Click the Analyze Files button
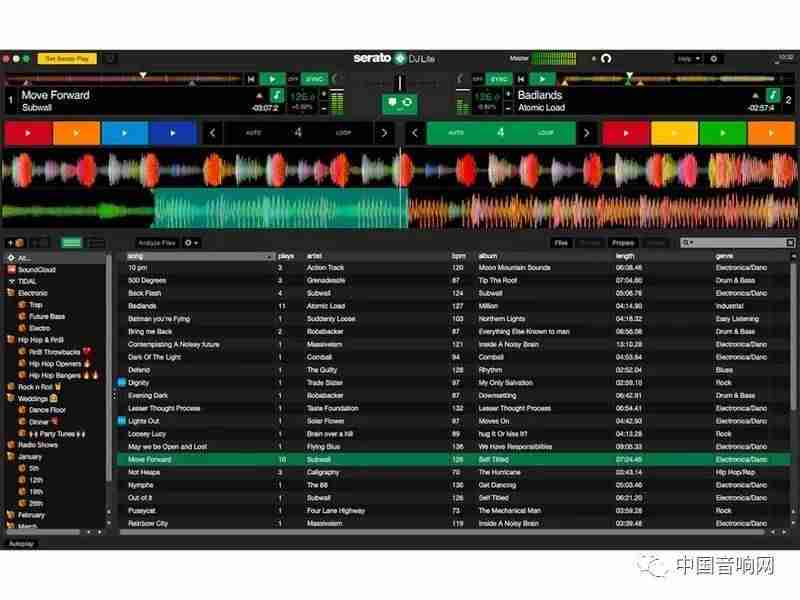This screenshot has width=800, height=600. click(157, 243)
